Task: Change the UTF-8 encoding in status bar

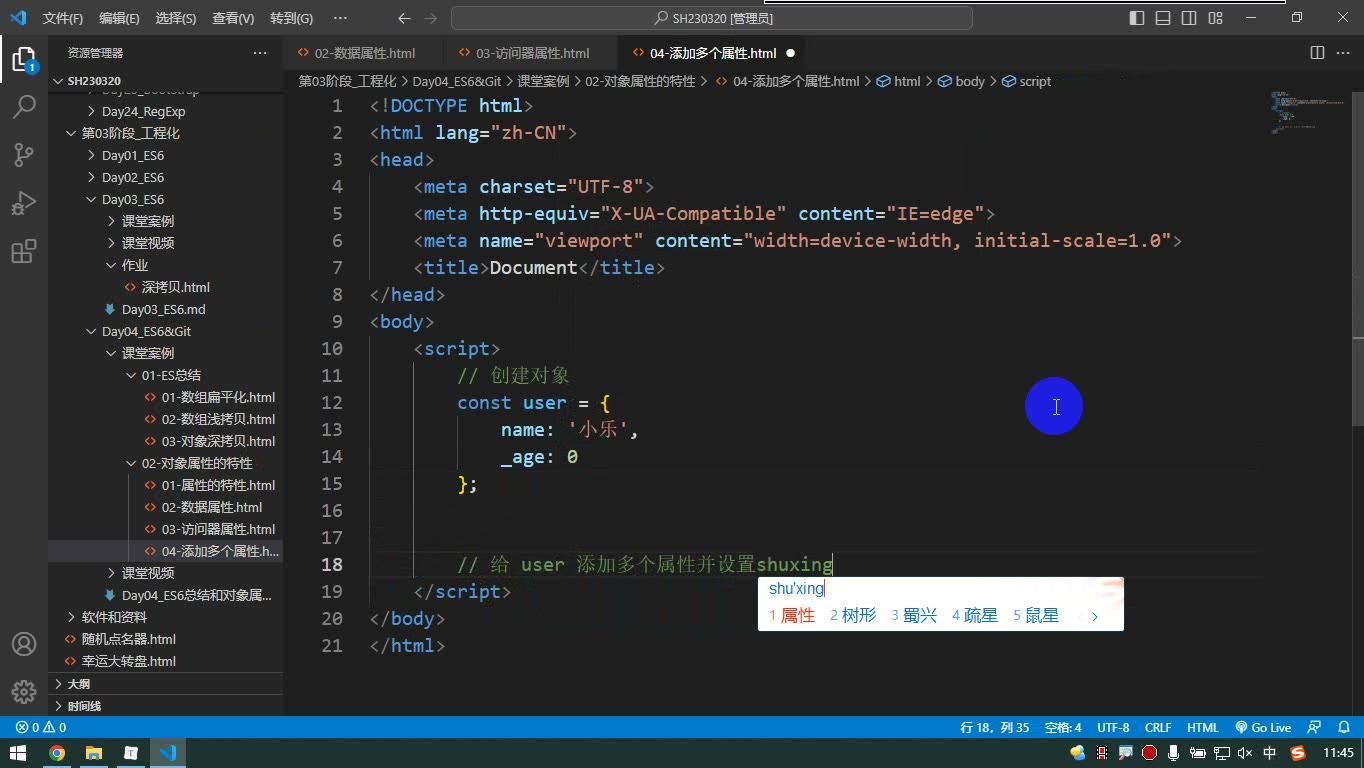Action: coord(1113,728)
